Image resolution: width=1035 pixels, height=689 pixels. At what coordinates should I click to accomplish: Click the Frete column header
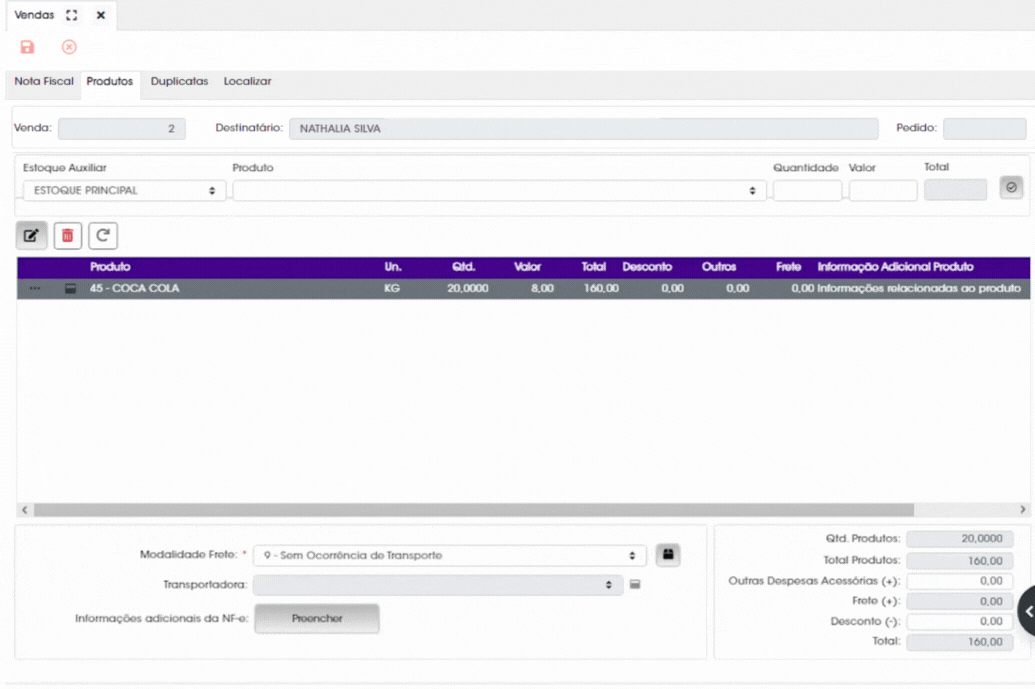pos(788,267)
